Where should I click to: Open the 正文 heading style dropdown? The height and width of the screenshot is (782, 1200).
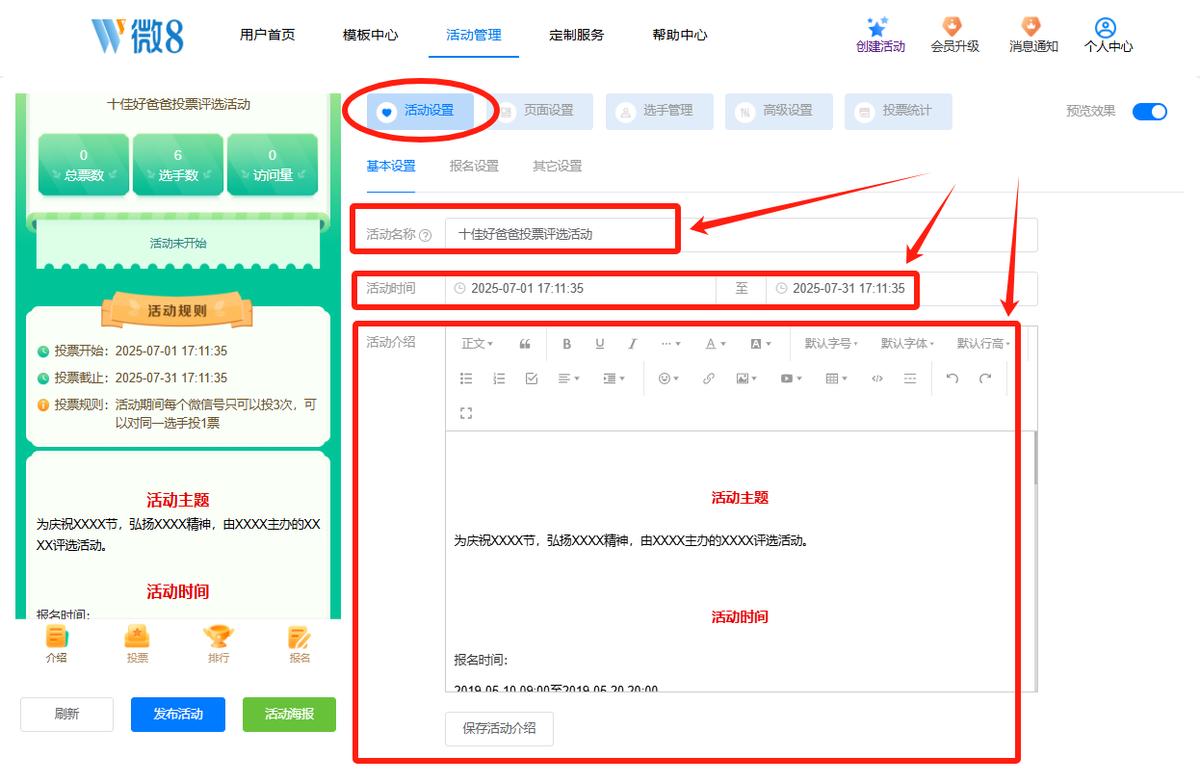478,344
